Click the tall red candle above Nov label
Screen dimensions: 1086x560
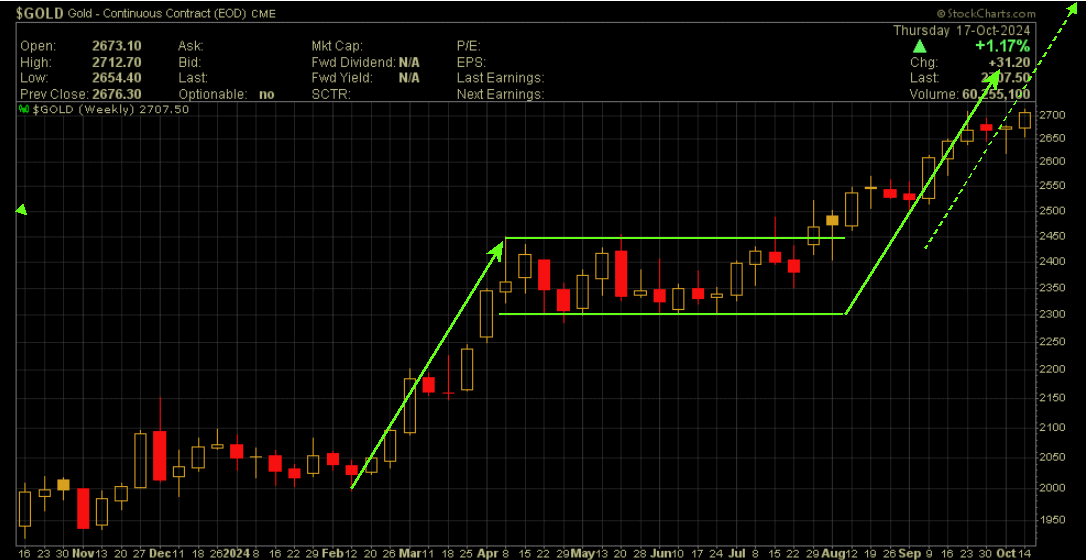(x=83, y=508)
